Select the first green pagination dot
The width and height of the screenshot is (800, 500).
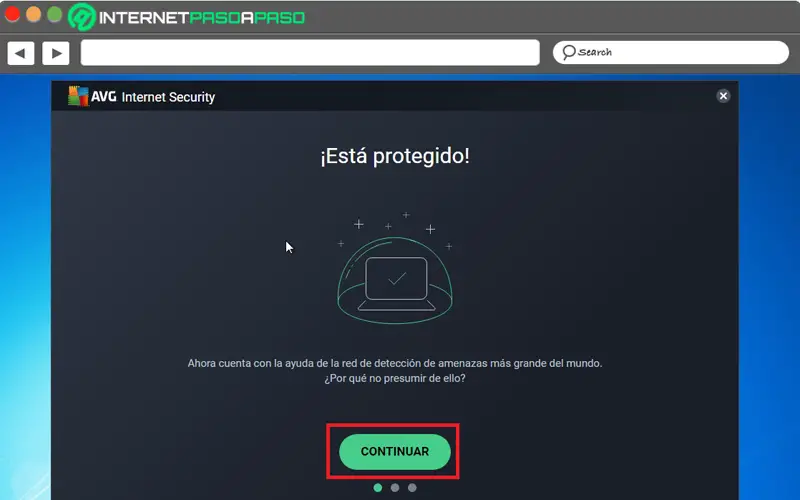coord(378,488)
